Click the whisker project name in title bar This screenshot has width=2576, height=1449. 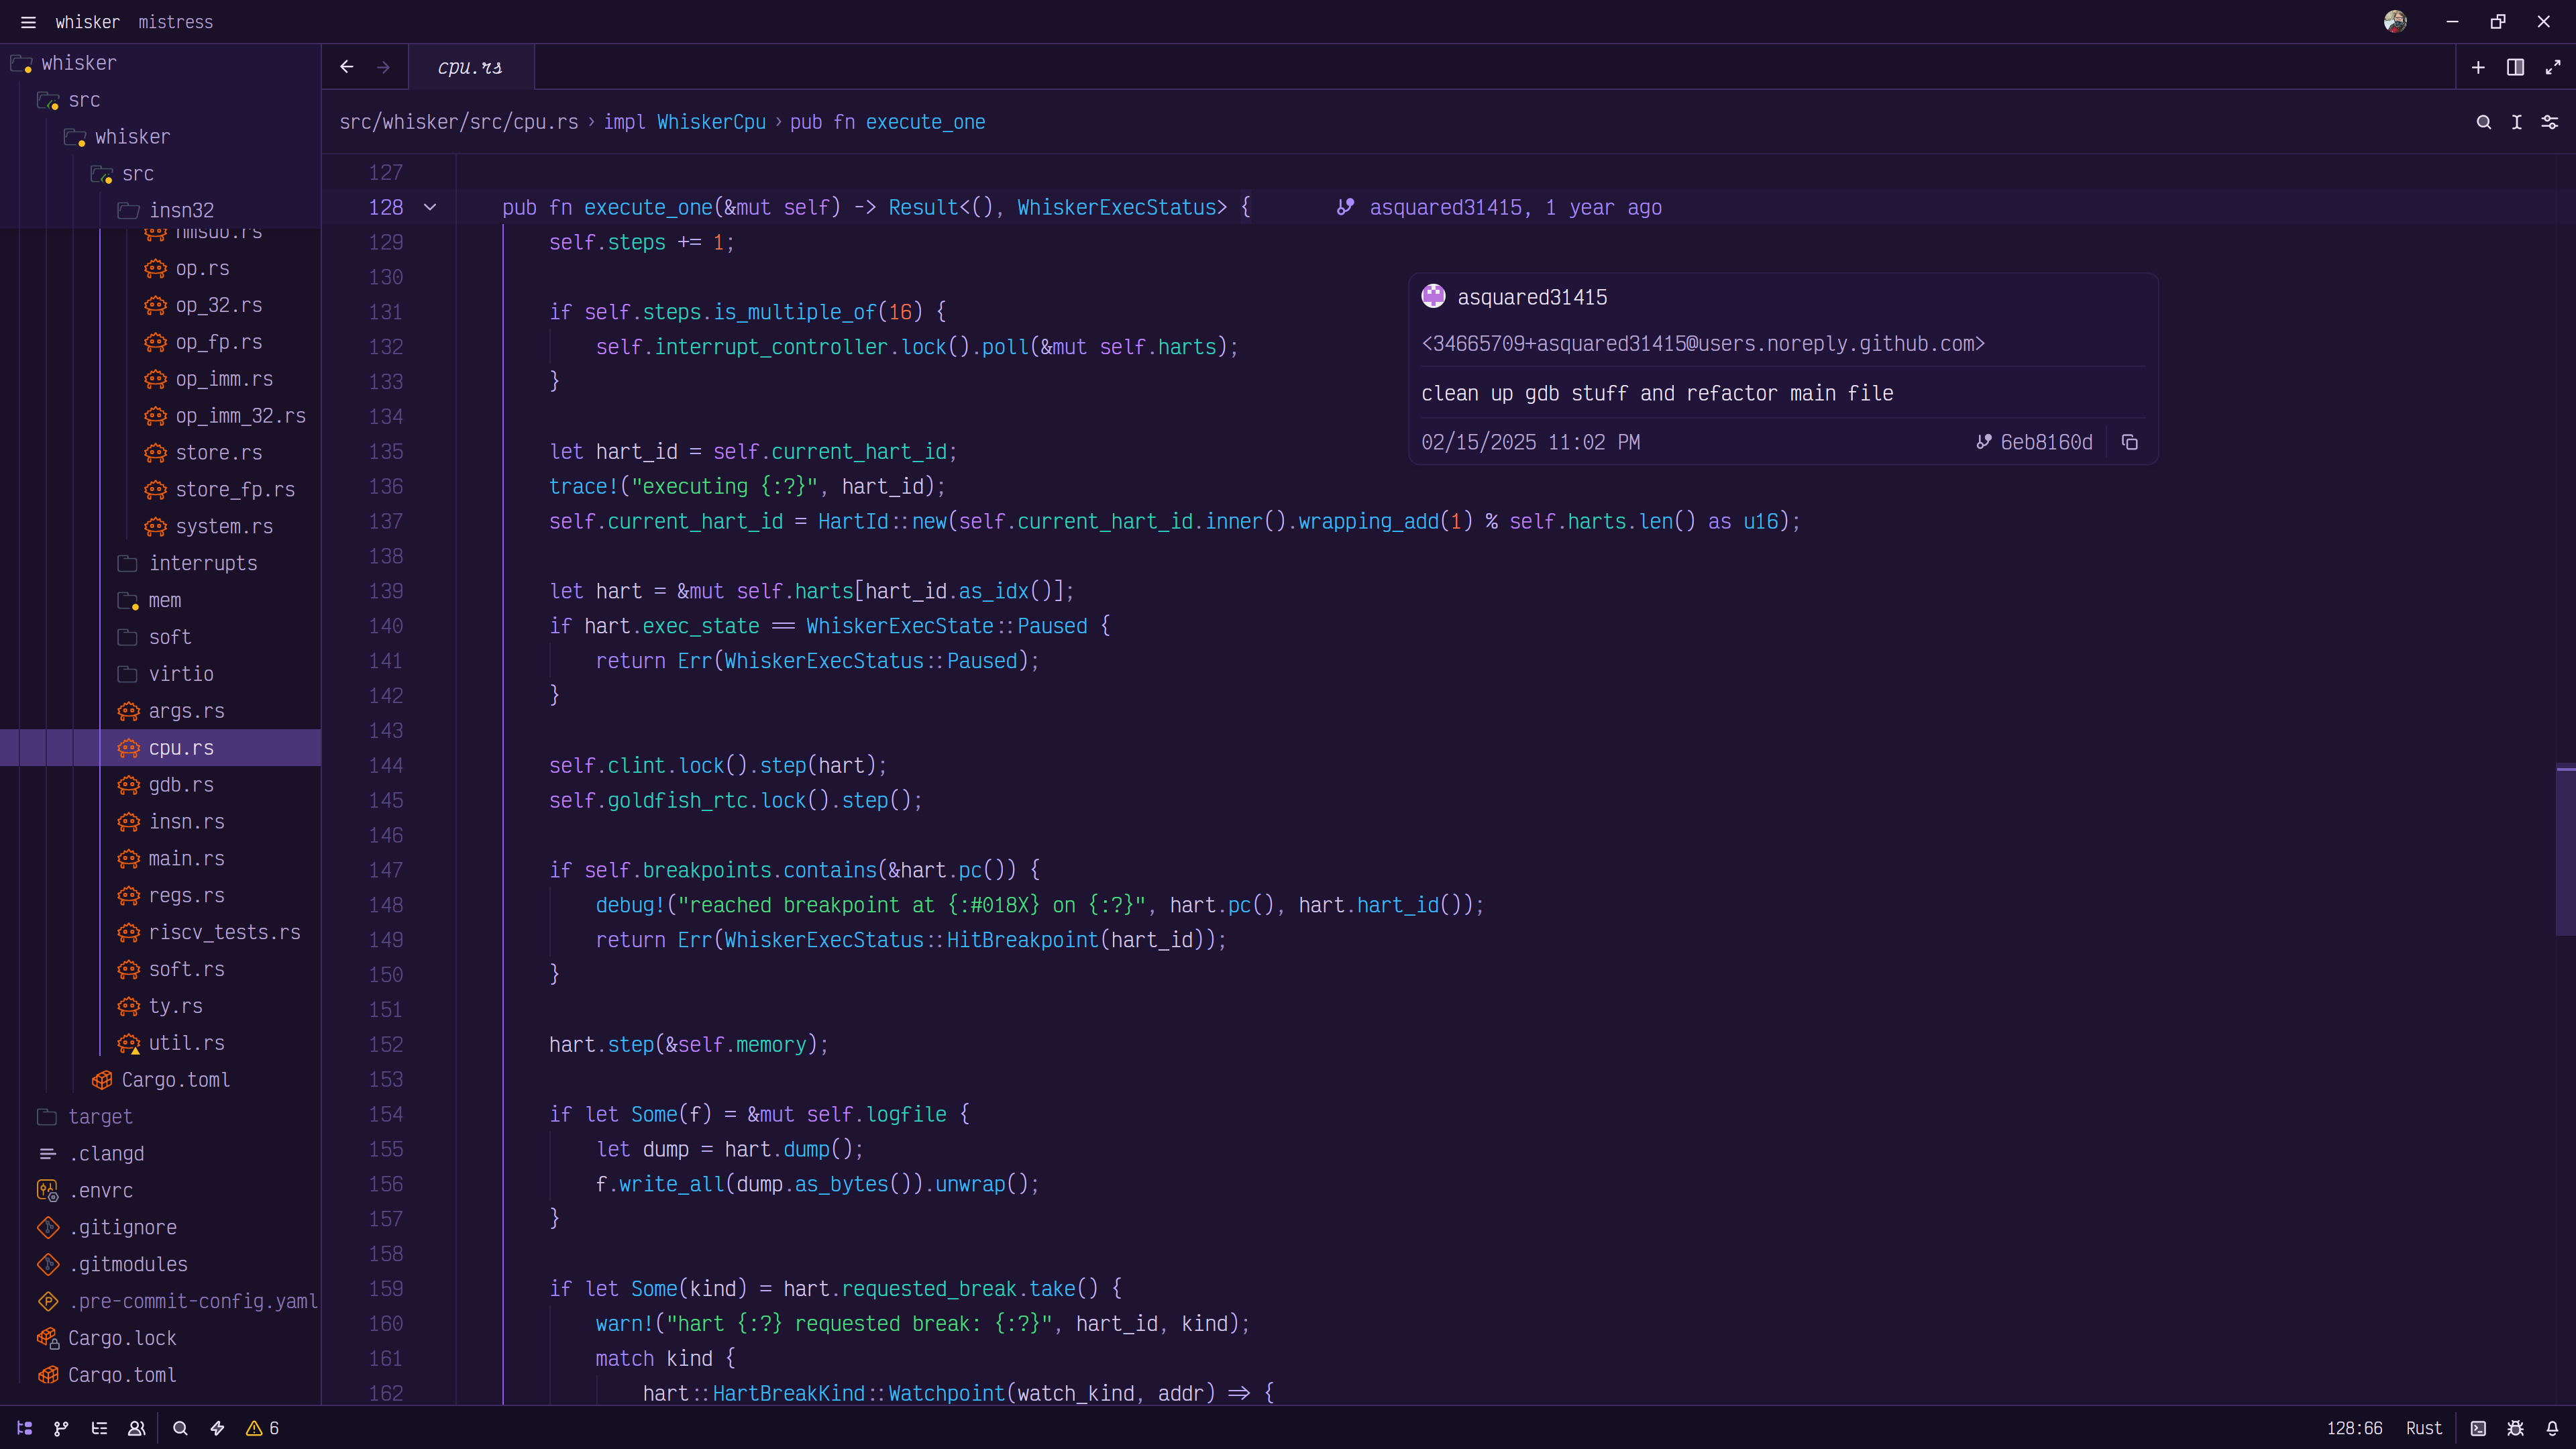click(87, 22)
